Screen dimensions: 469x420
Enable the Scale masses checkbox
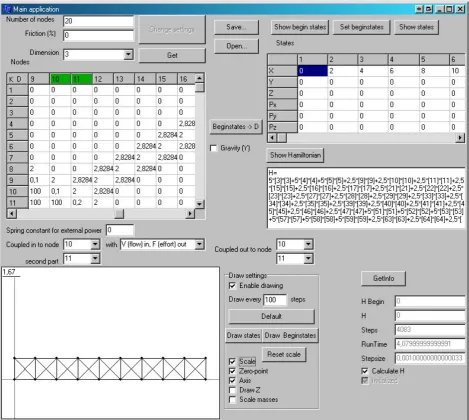tap(232, 399)
